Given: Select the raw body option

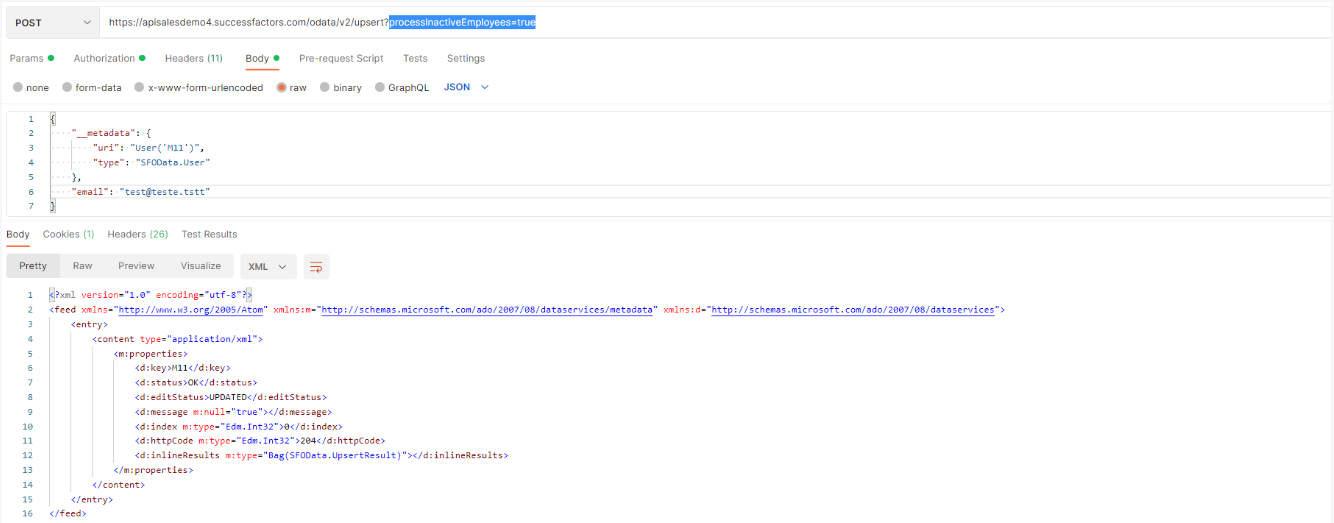Looking at the screenshot, I should click(292, 88).
